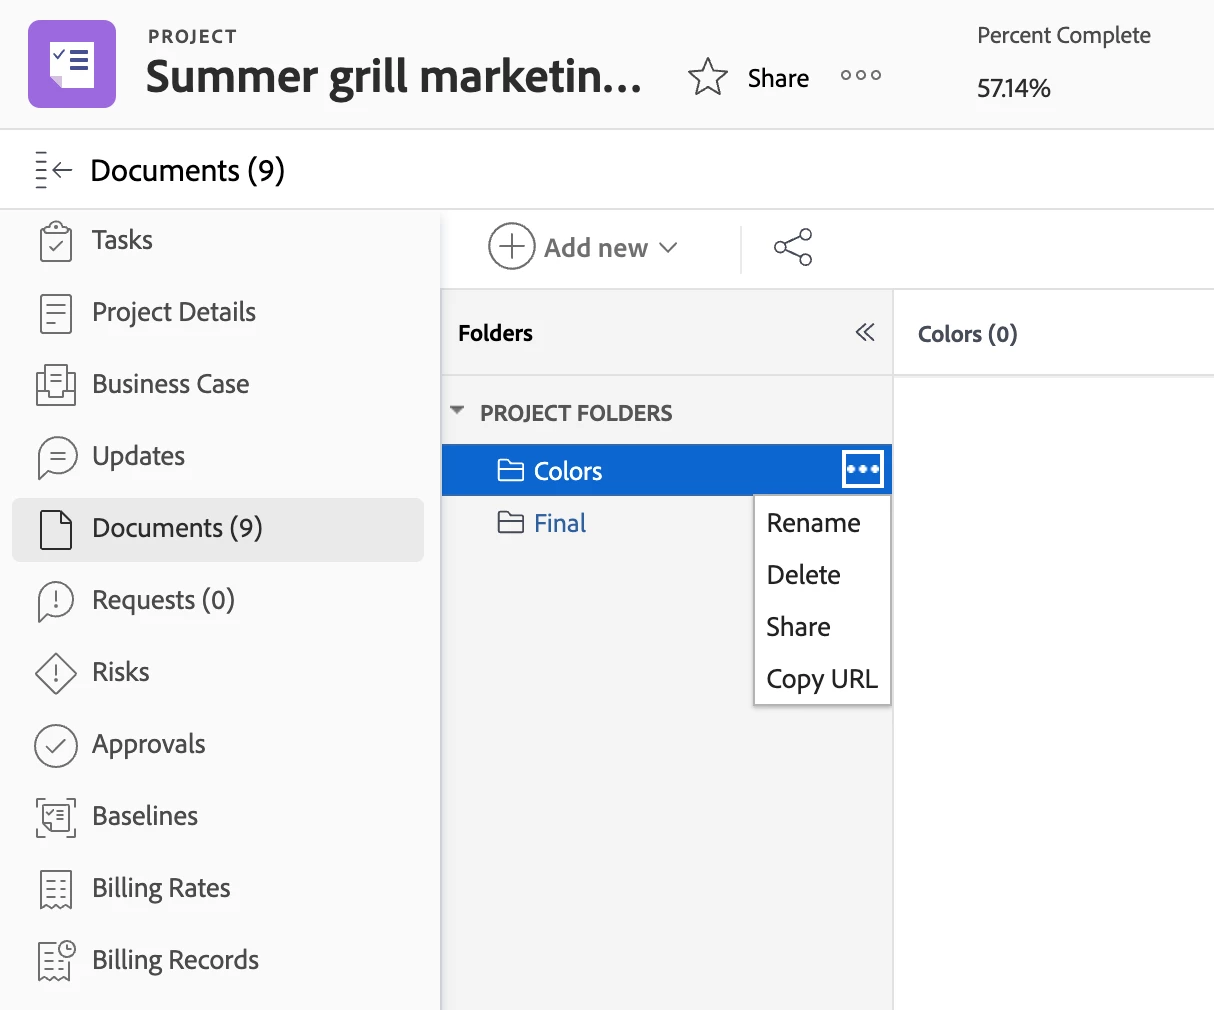Image resolution: width=1214 pixels, height=1010 pixels.
Task: Navigate to the Tasks section
Action: click(x=122, y=240)
